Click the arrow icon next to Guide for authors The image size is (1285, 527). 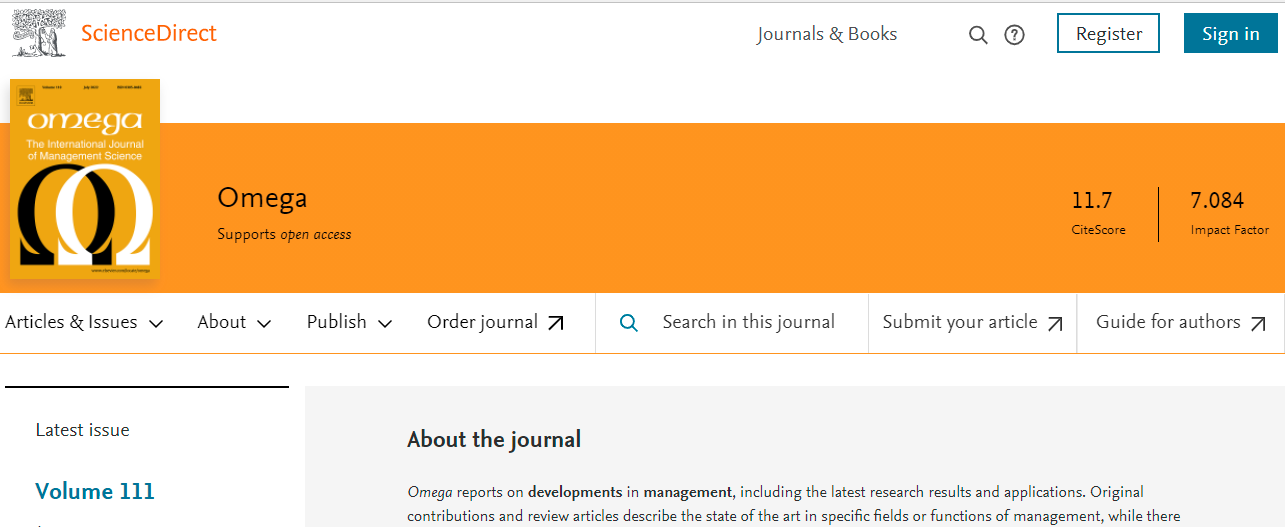pyautogui.click(x=1258, y=323)
